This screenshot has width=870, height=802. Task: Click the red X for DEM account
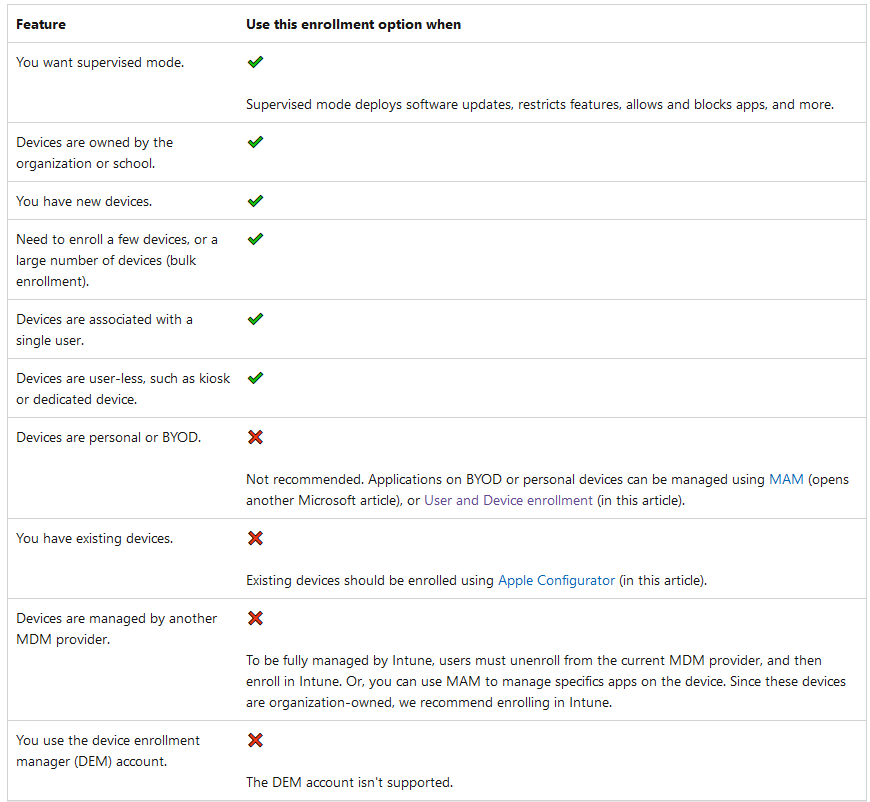[x=255, y=740]
